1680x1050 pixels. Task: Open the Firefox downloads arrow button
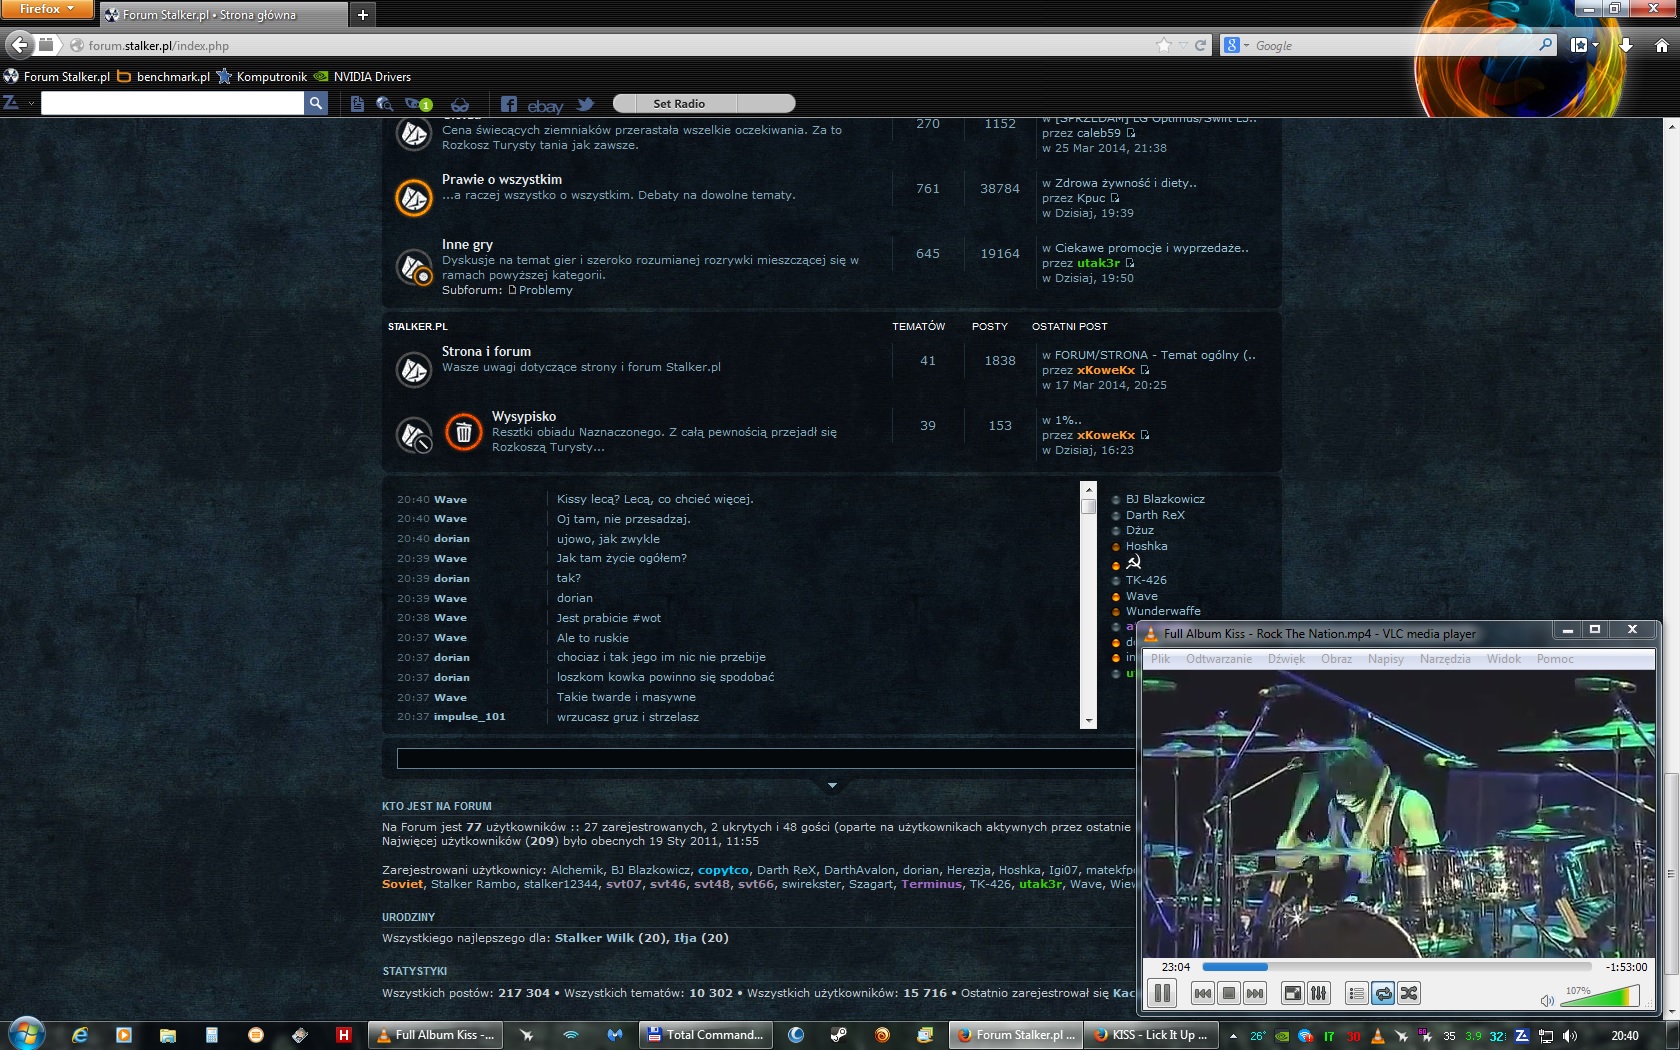tap(1626, 45)
